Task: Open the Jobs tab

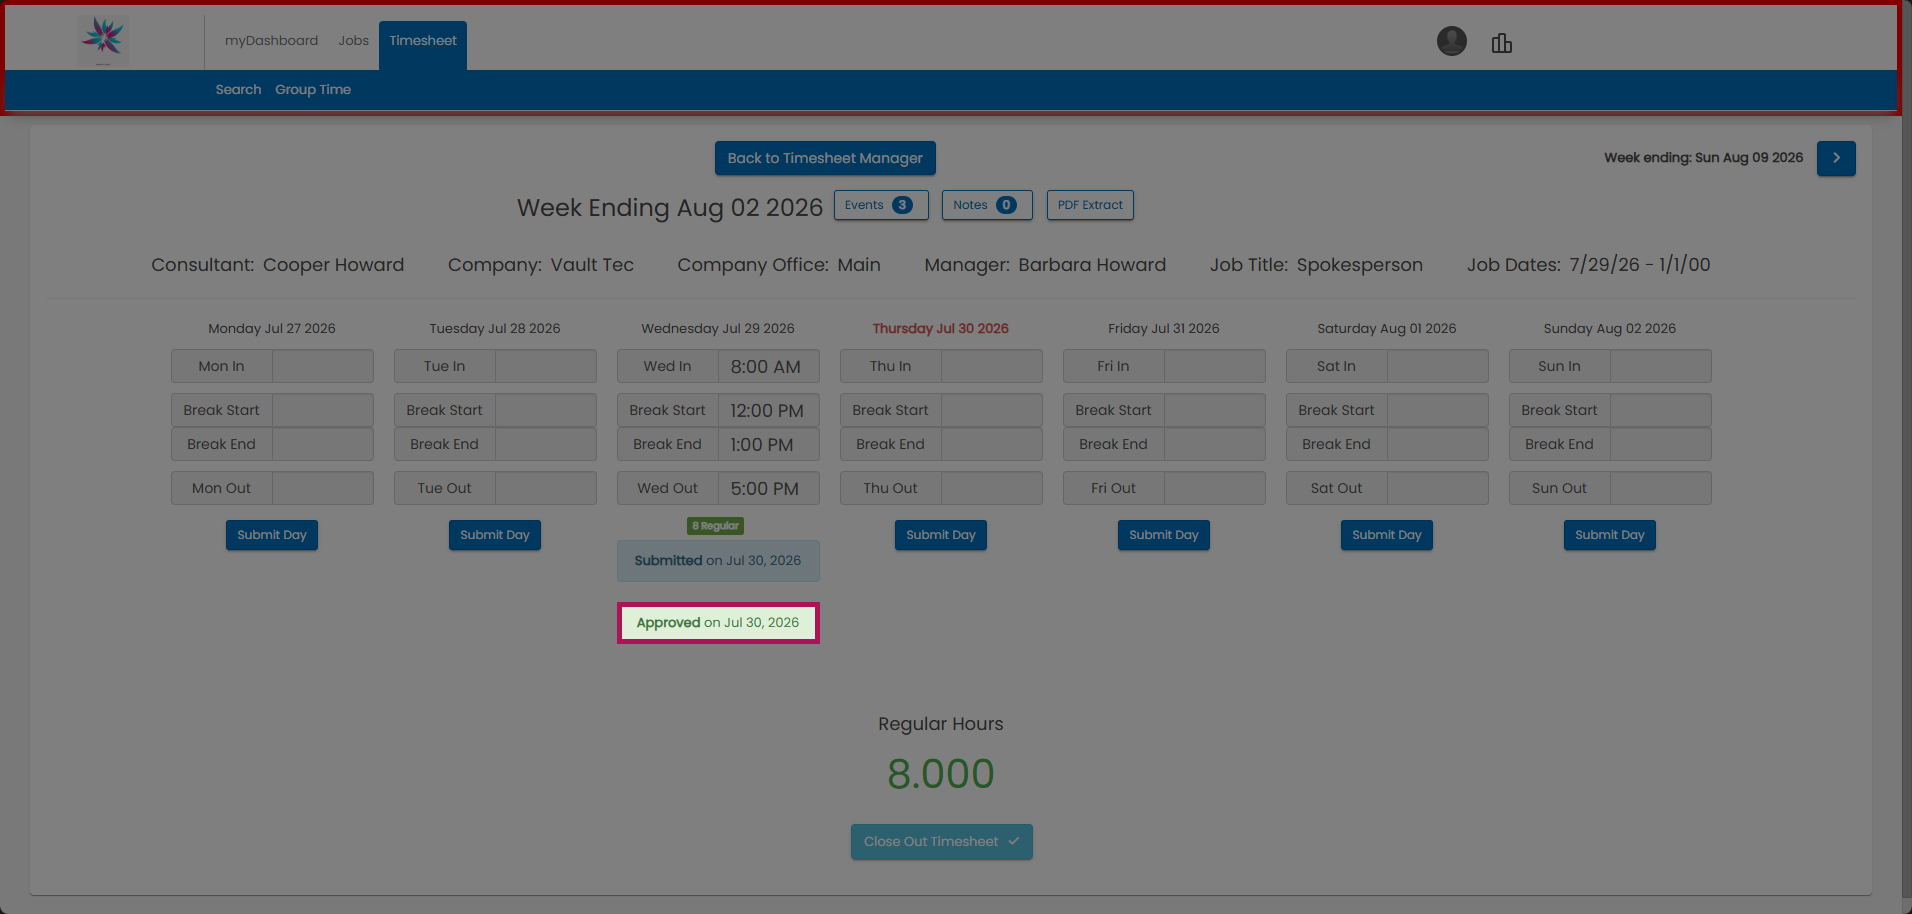Action: coord(353,41)
